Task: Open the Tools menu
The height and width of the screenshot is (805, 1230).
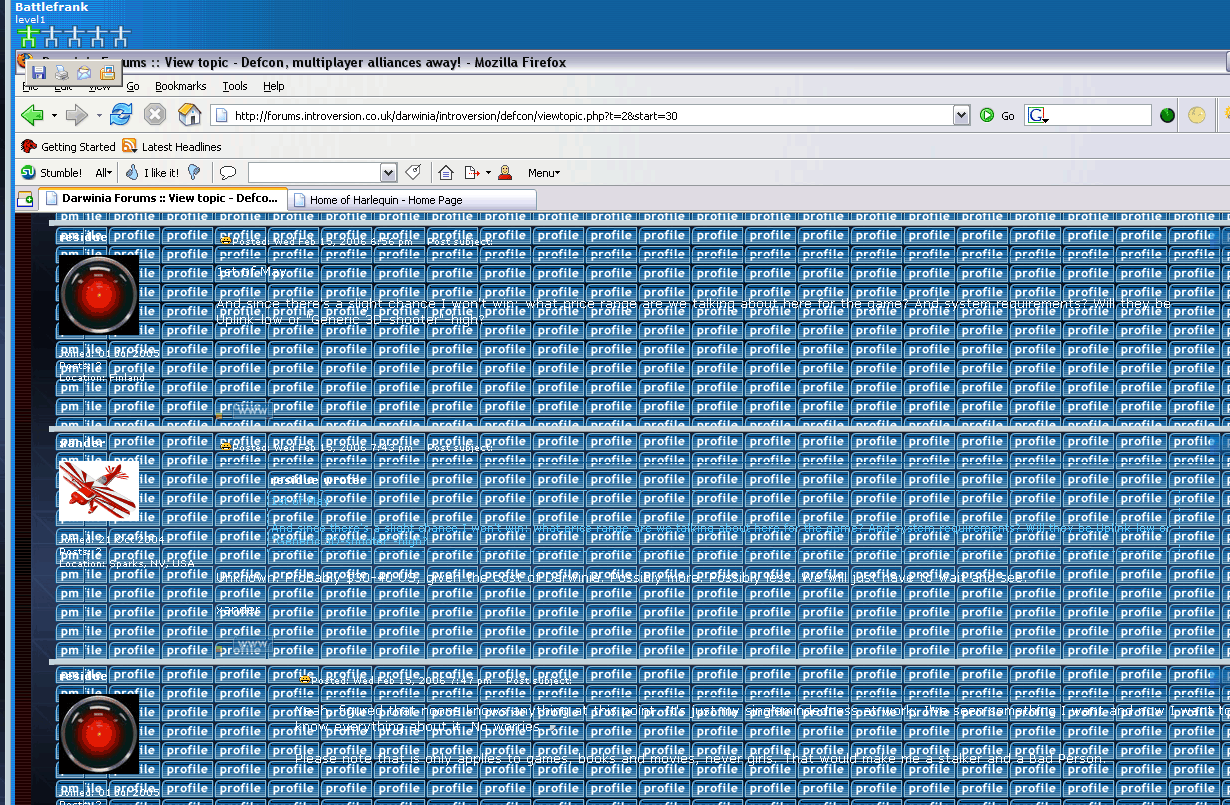Action: click(235, 87)
